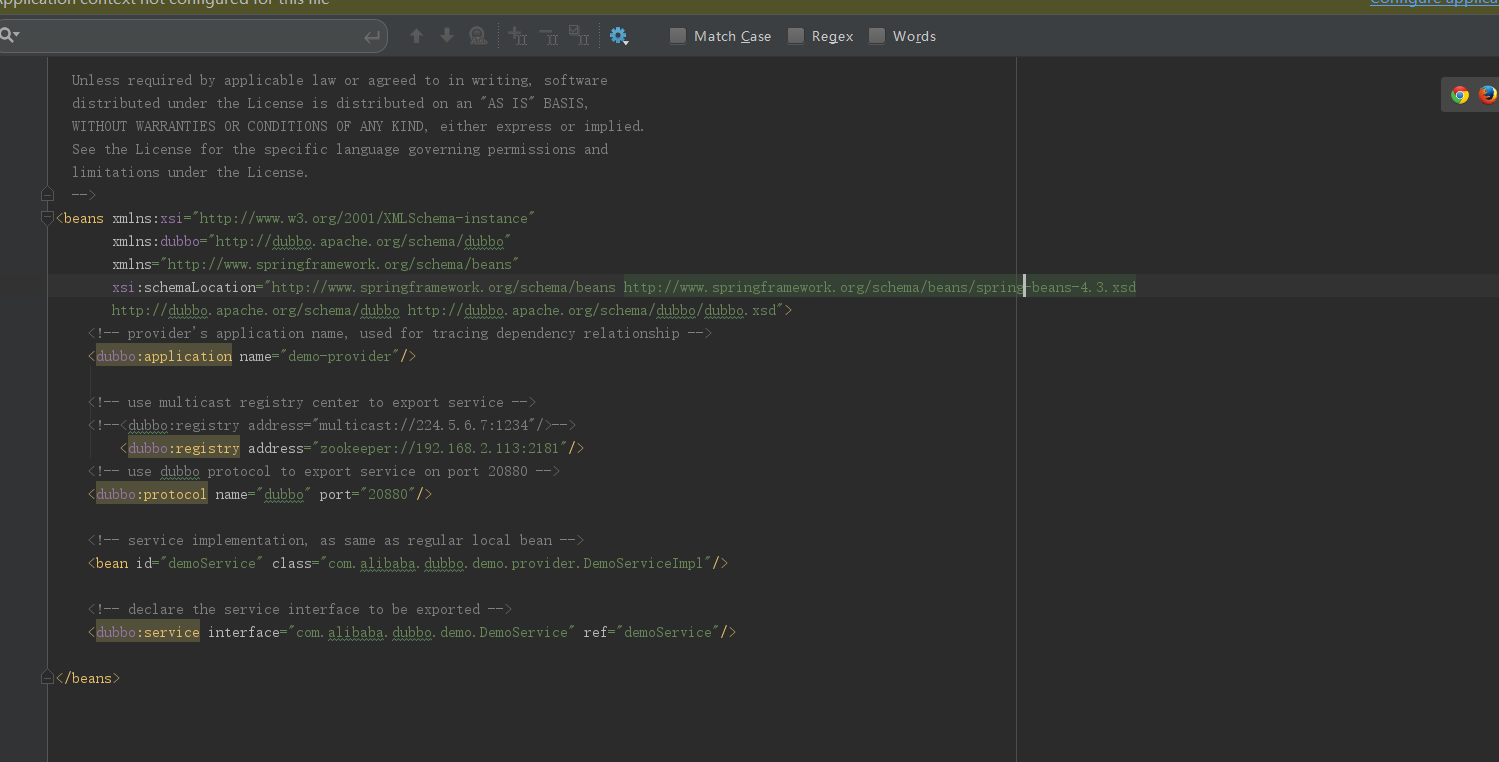Click the xsi:schemaLocation attribute name

pyautogui.click(x=184, y=287)
